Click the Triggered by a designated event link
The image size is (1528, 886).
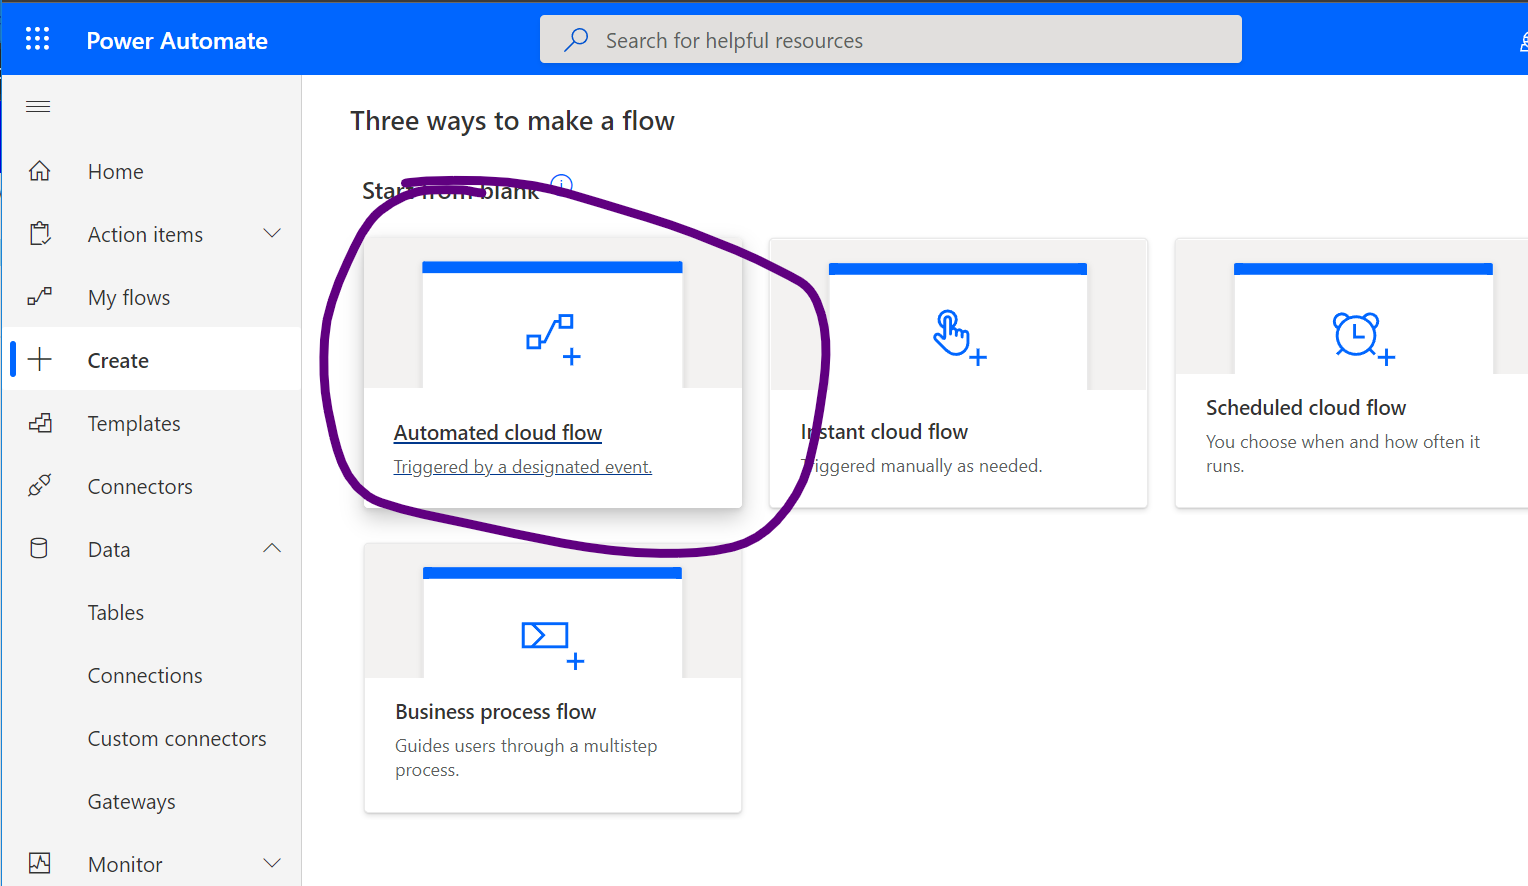click(522, 466)
